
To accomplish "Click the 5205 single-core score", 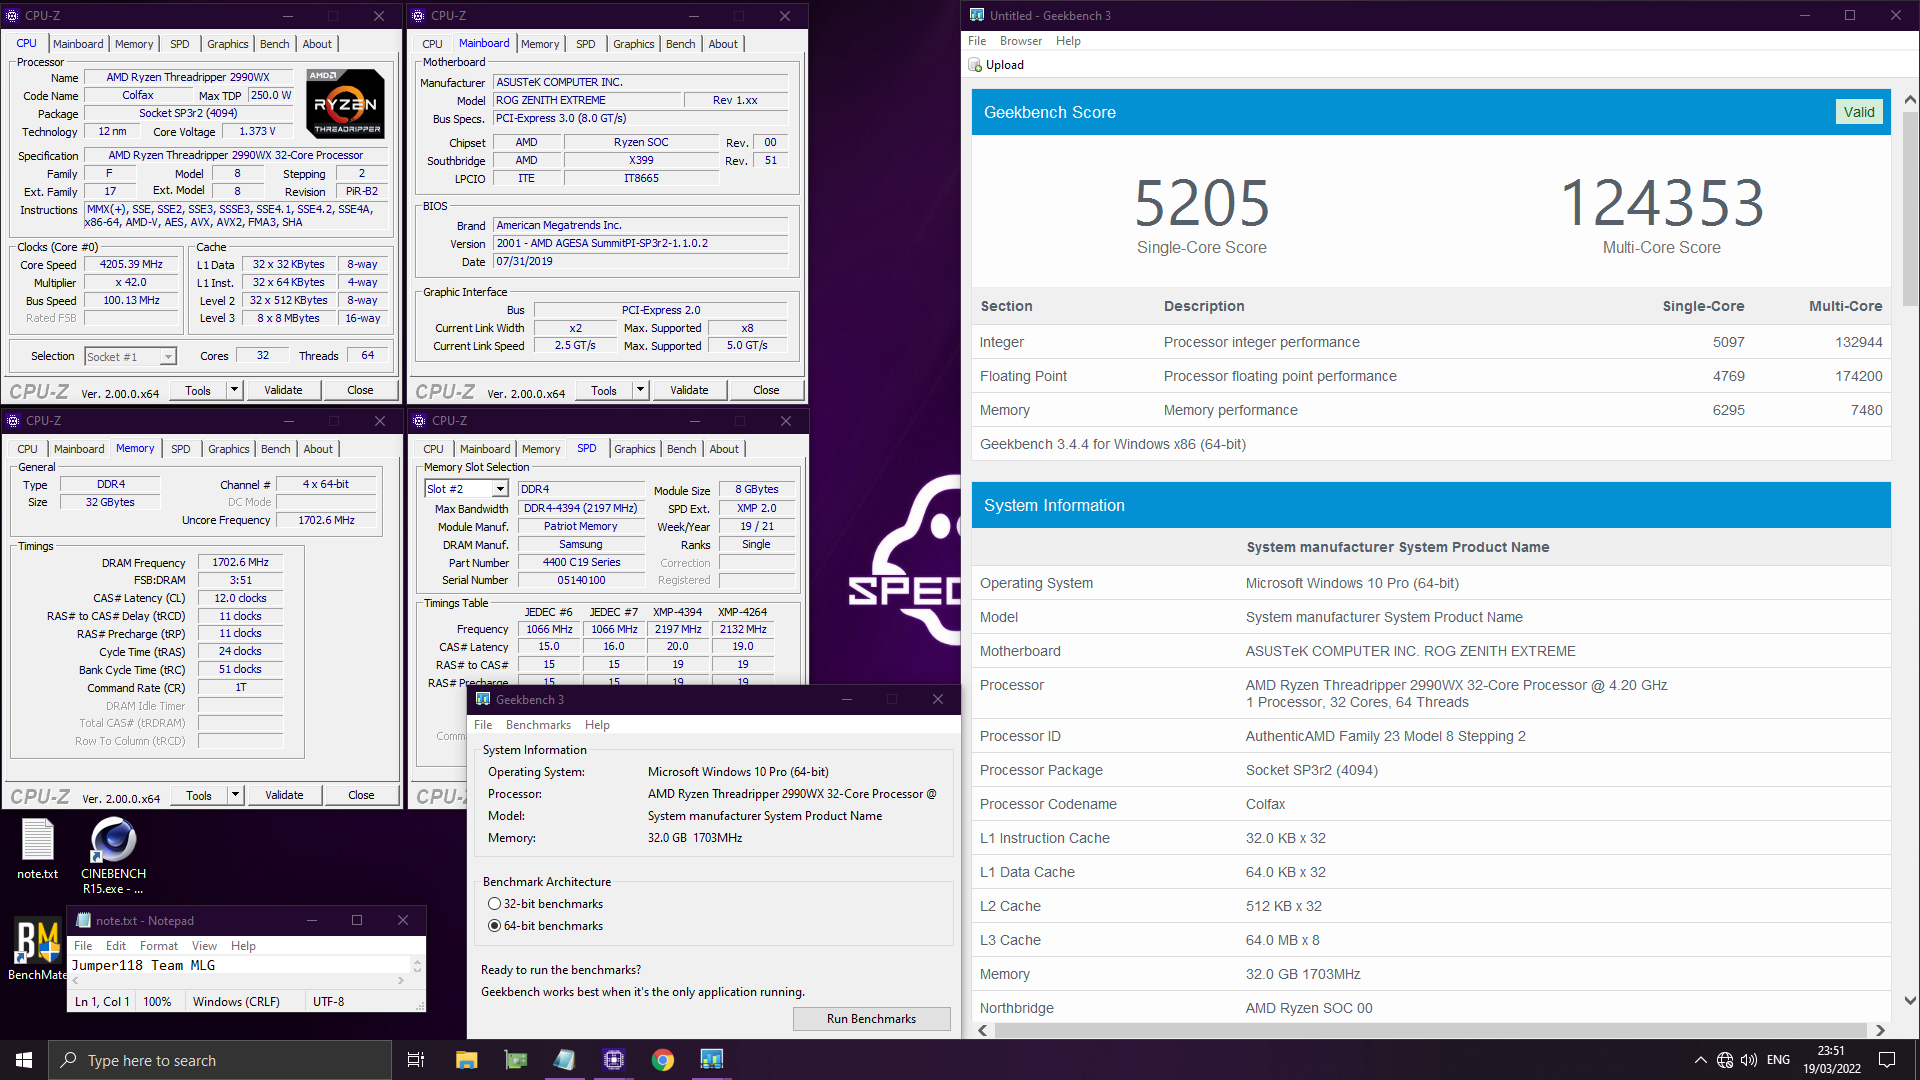I will (x=1202, y=203).
